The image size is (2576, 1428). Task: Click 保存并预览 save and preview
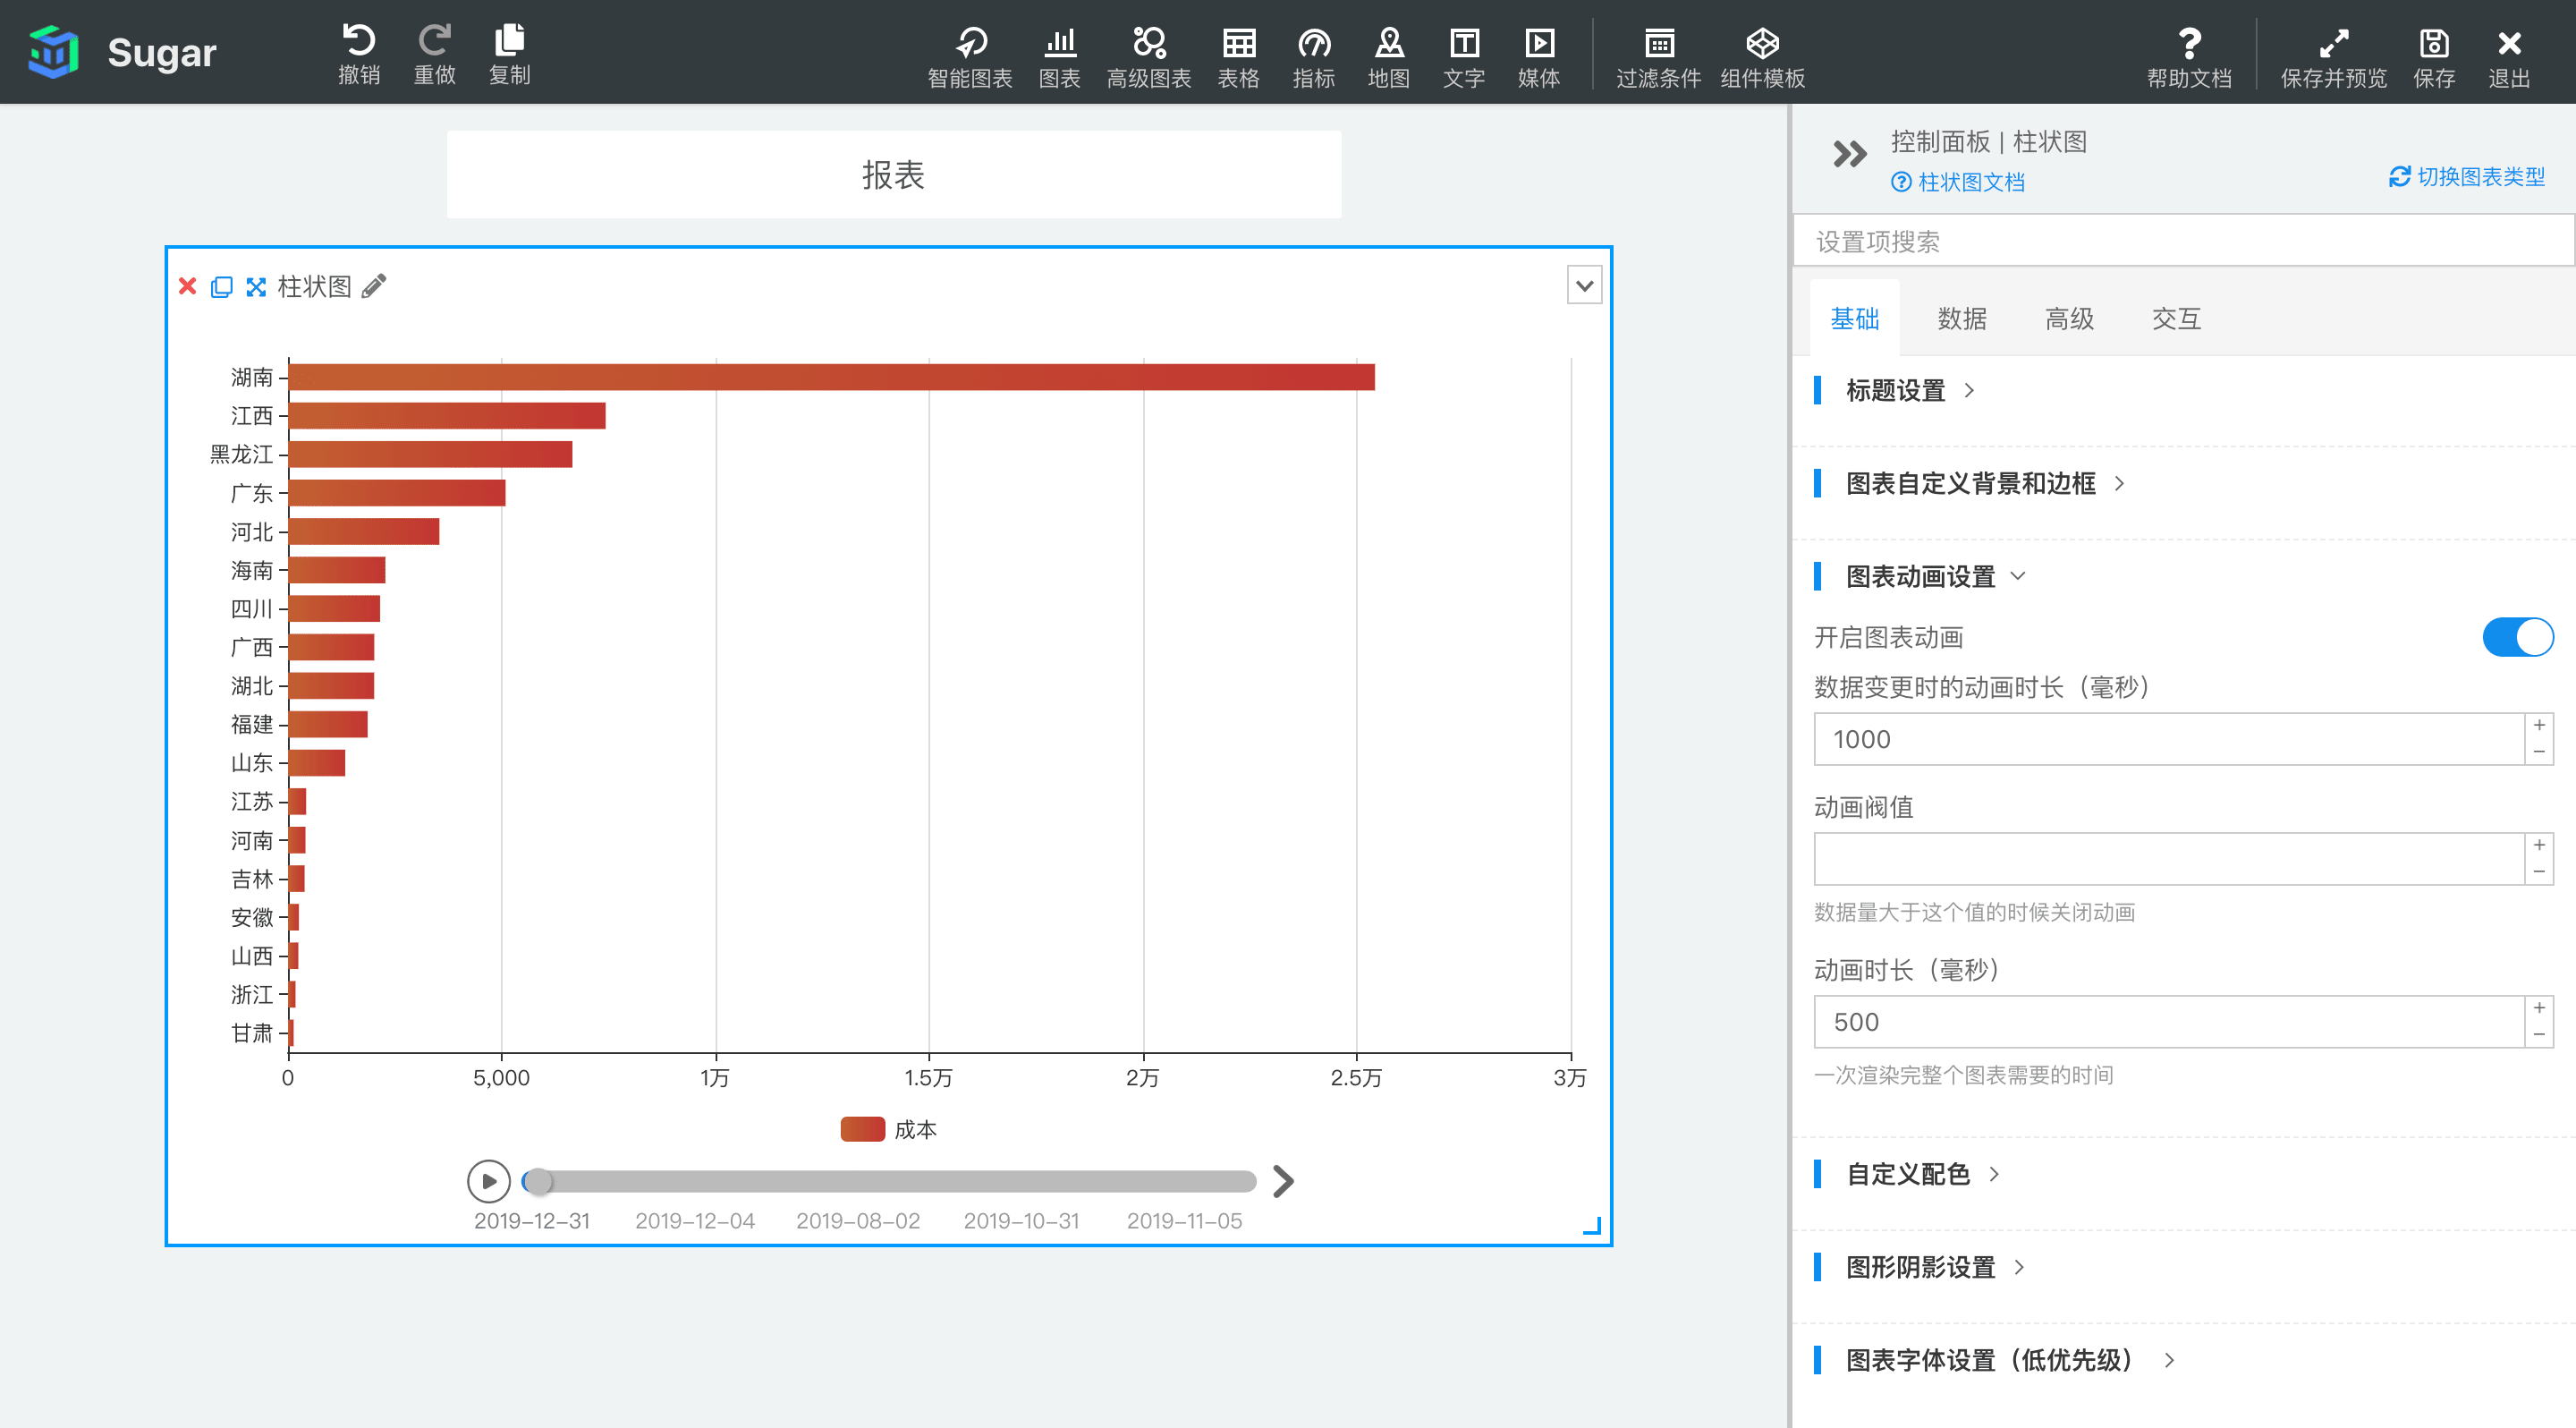[2333, 57]
